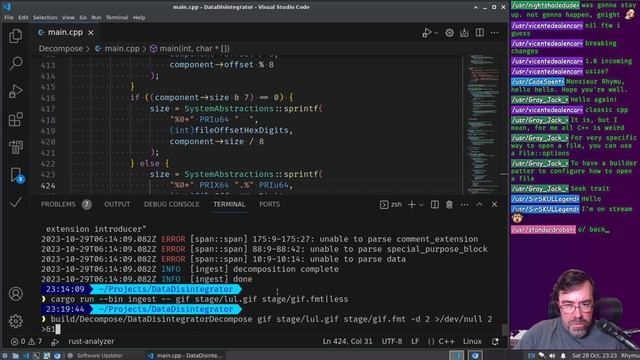
Task: Click the notification bell in system tray
Action: click(x=563, y=356)
